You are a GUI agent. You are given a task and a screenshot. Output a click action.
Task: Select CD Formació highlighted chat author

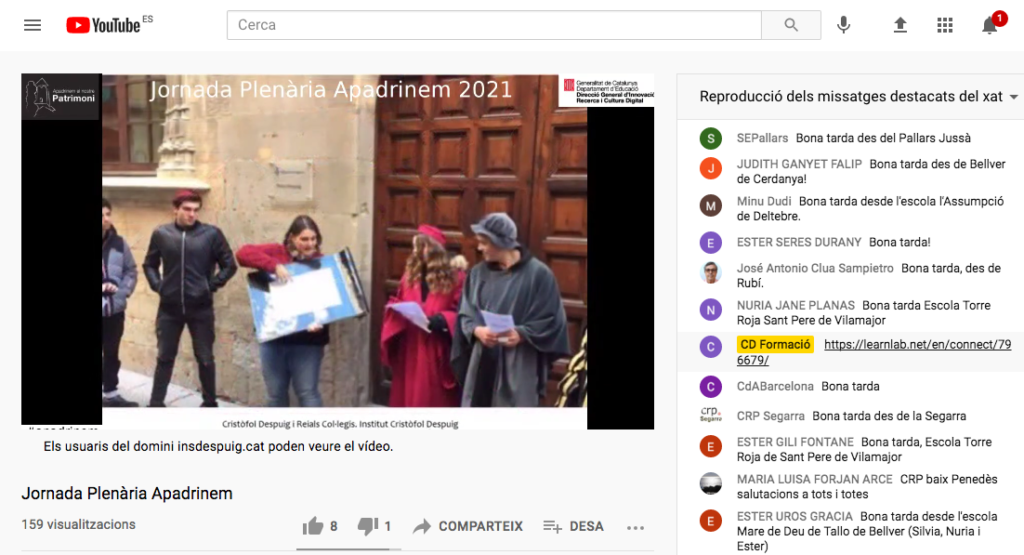775,345
